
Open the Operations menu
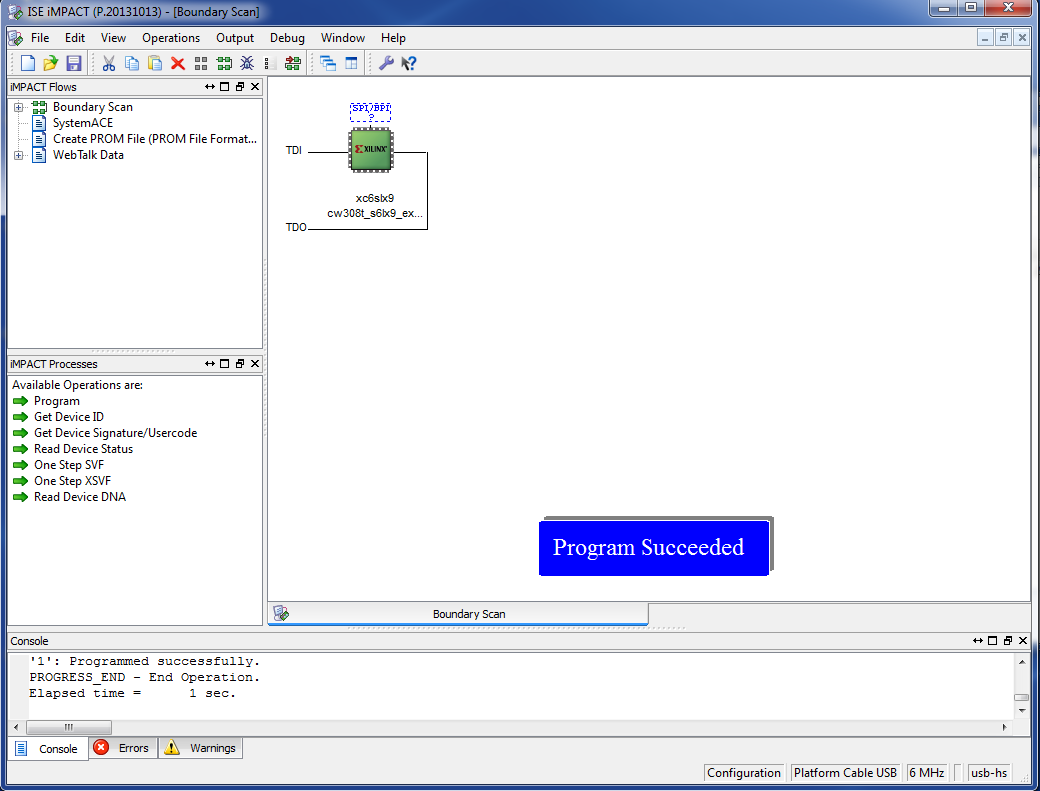coord(171,38)
